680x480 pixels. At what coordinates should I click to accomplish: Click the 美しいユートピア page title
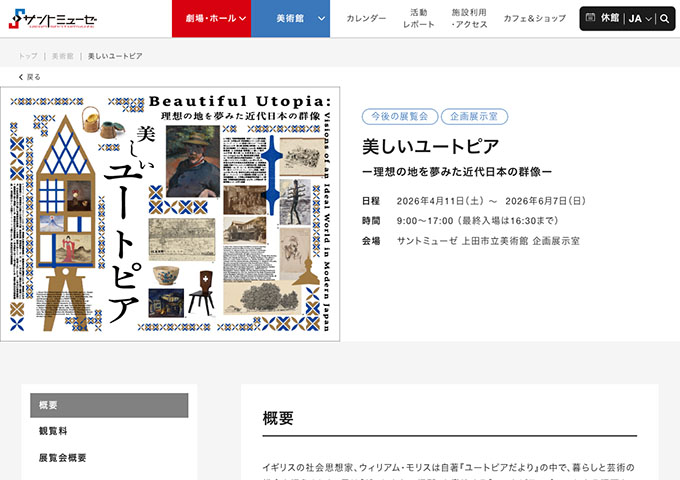[x=431, y=146]
